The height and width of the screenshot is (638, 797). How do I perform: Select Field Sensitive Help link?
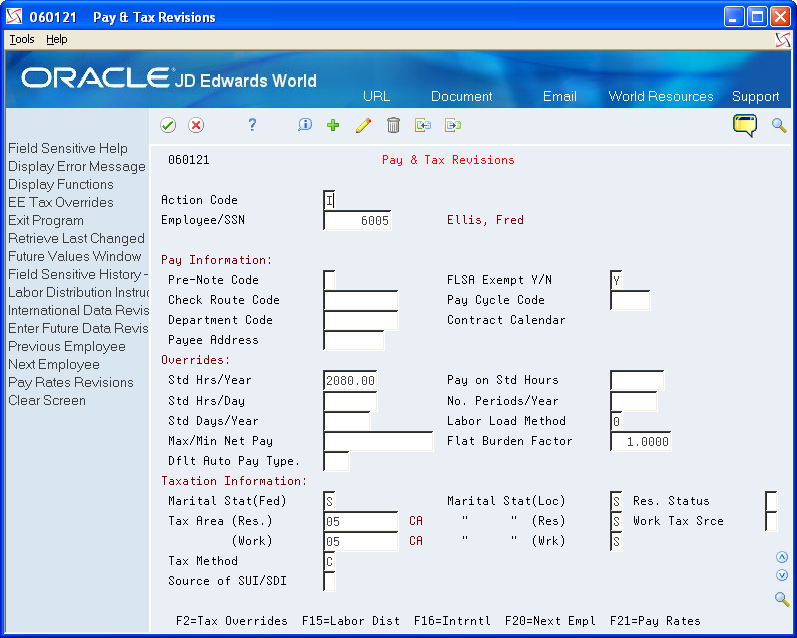click(68, 148)
